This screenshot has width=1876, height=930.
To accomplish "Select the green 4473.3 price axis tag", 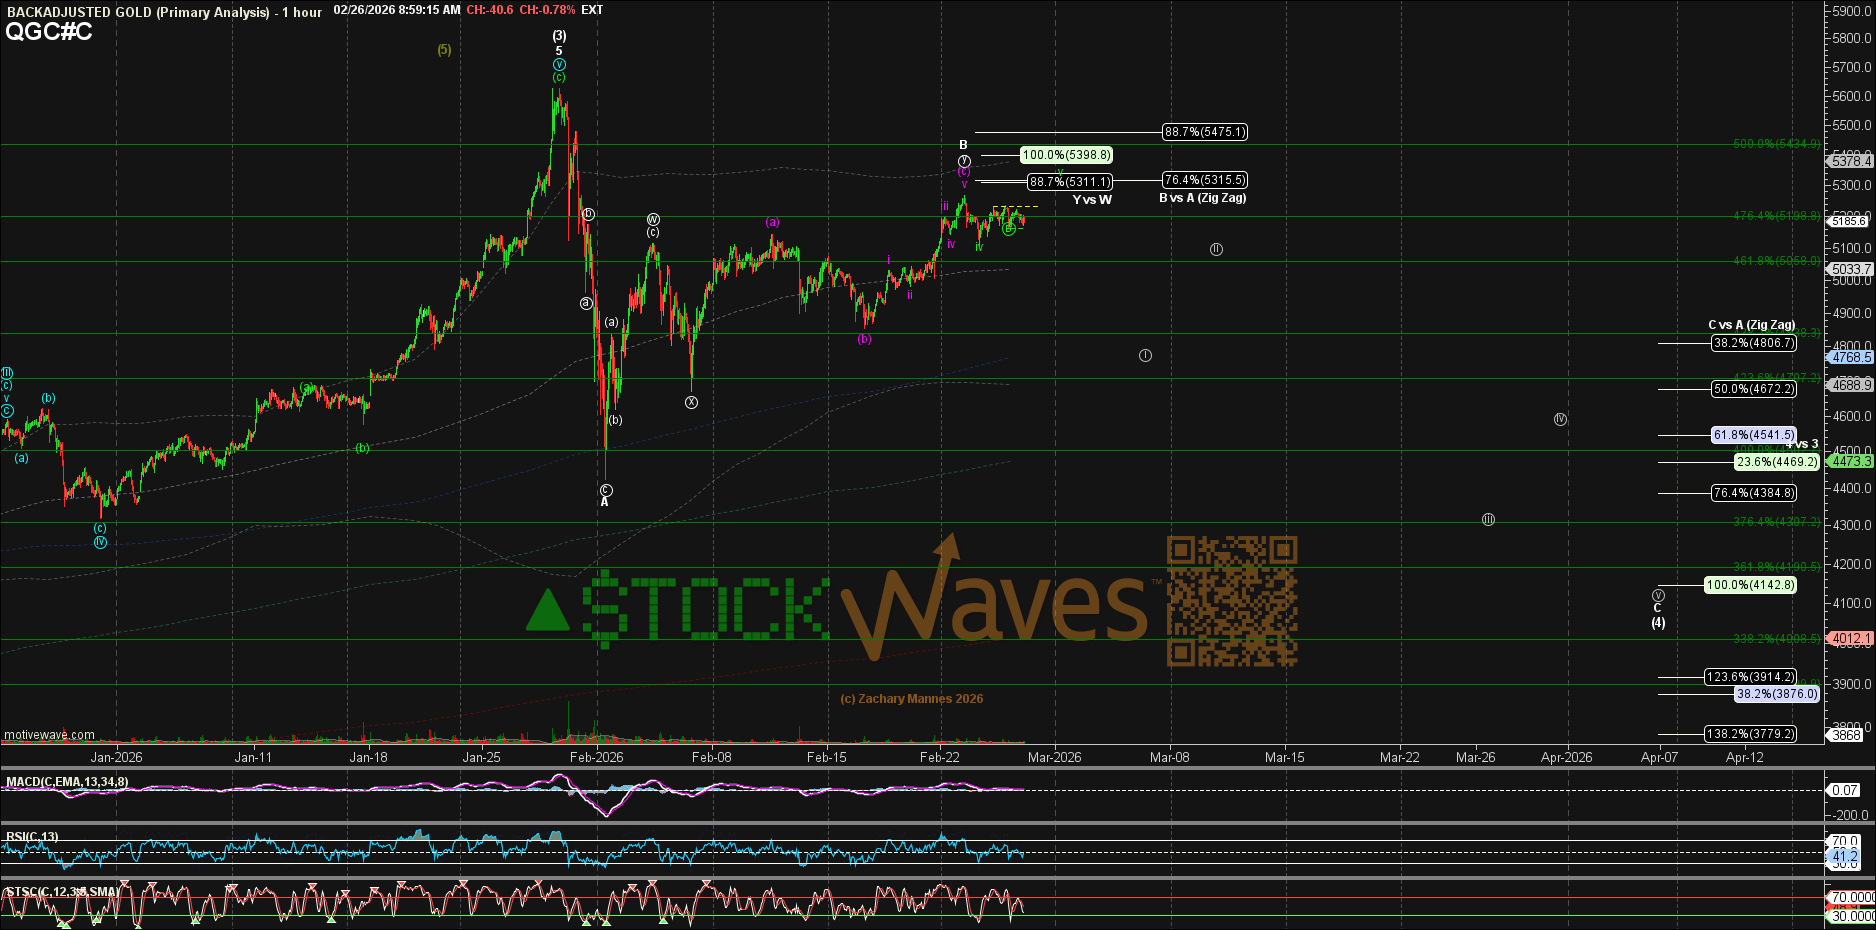I will [x=1850, y=461].
